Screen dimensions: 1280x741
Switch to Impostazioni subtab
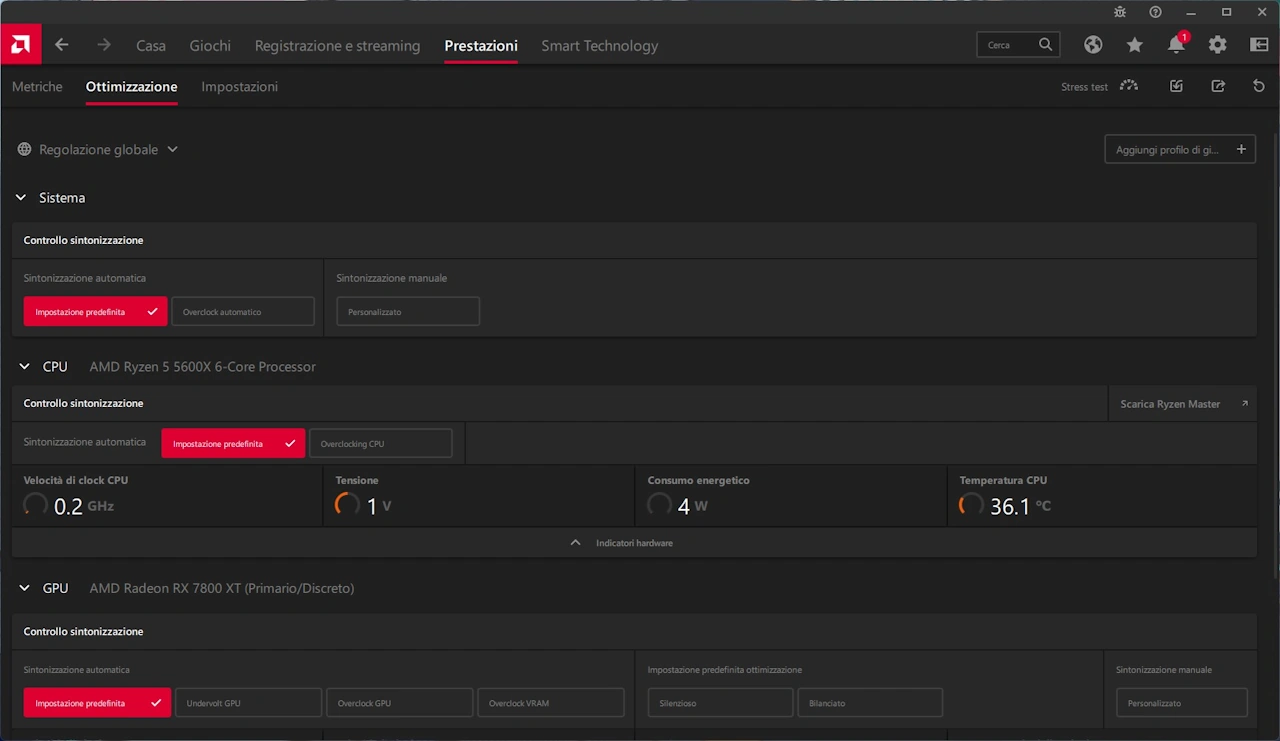click(x=240, y=87)
